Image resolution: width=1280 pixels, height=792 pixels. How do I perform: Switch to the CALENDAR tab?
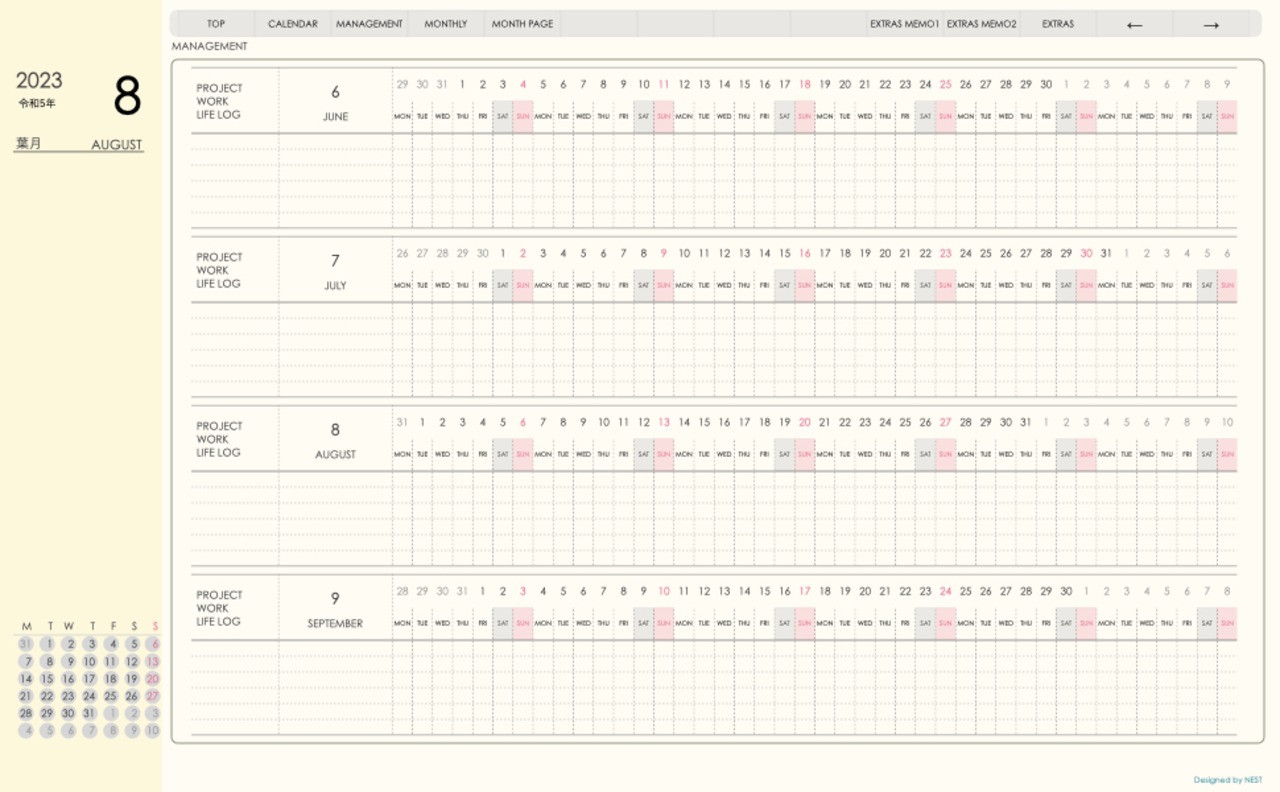(x=293, y=24)
